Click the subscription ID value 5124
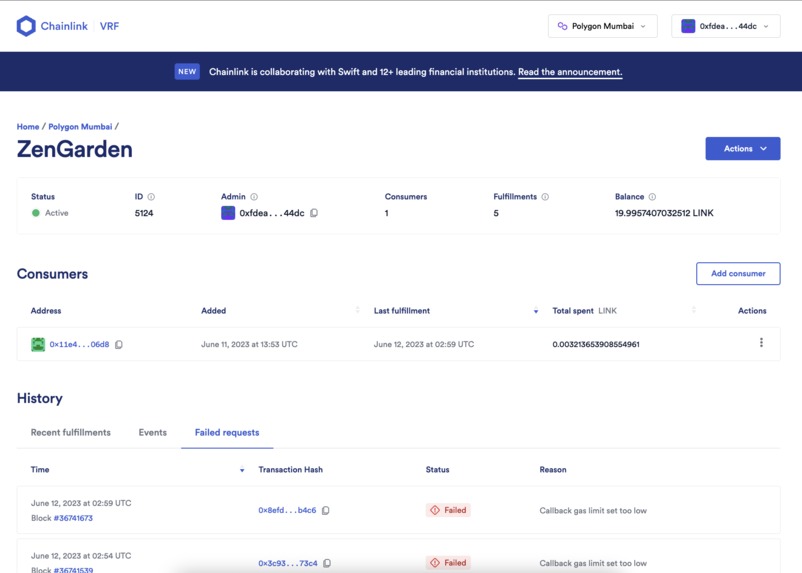 point(144,213)
